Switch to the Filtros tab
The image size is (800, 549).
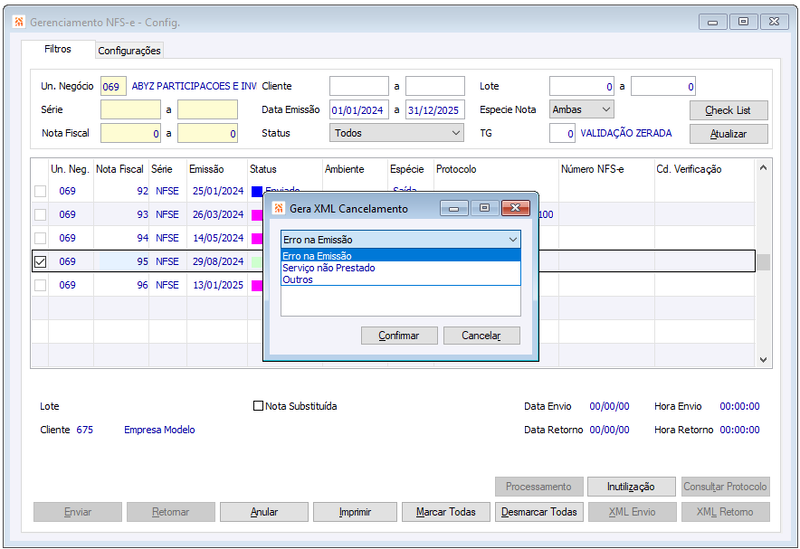tap(58, 49)
